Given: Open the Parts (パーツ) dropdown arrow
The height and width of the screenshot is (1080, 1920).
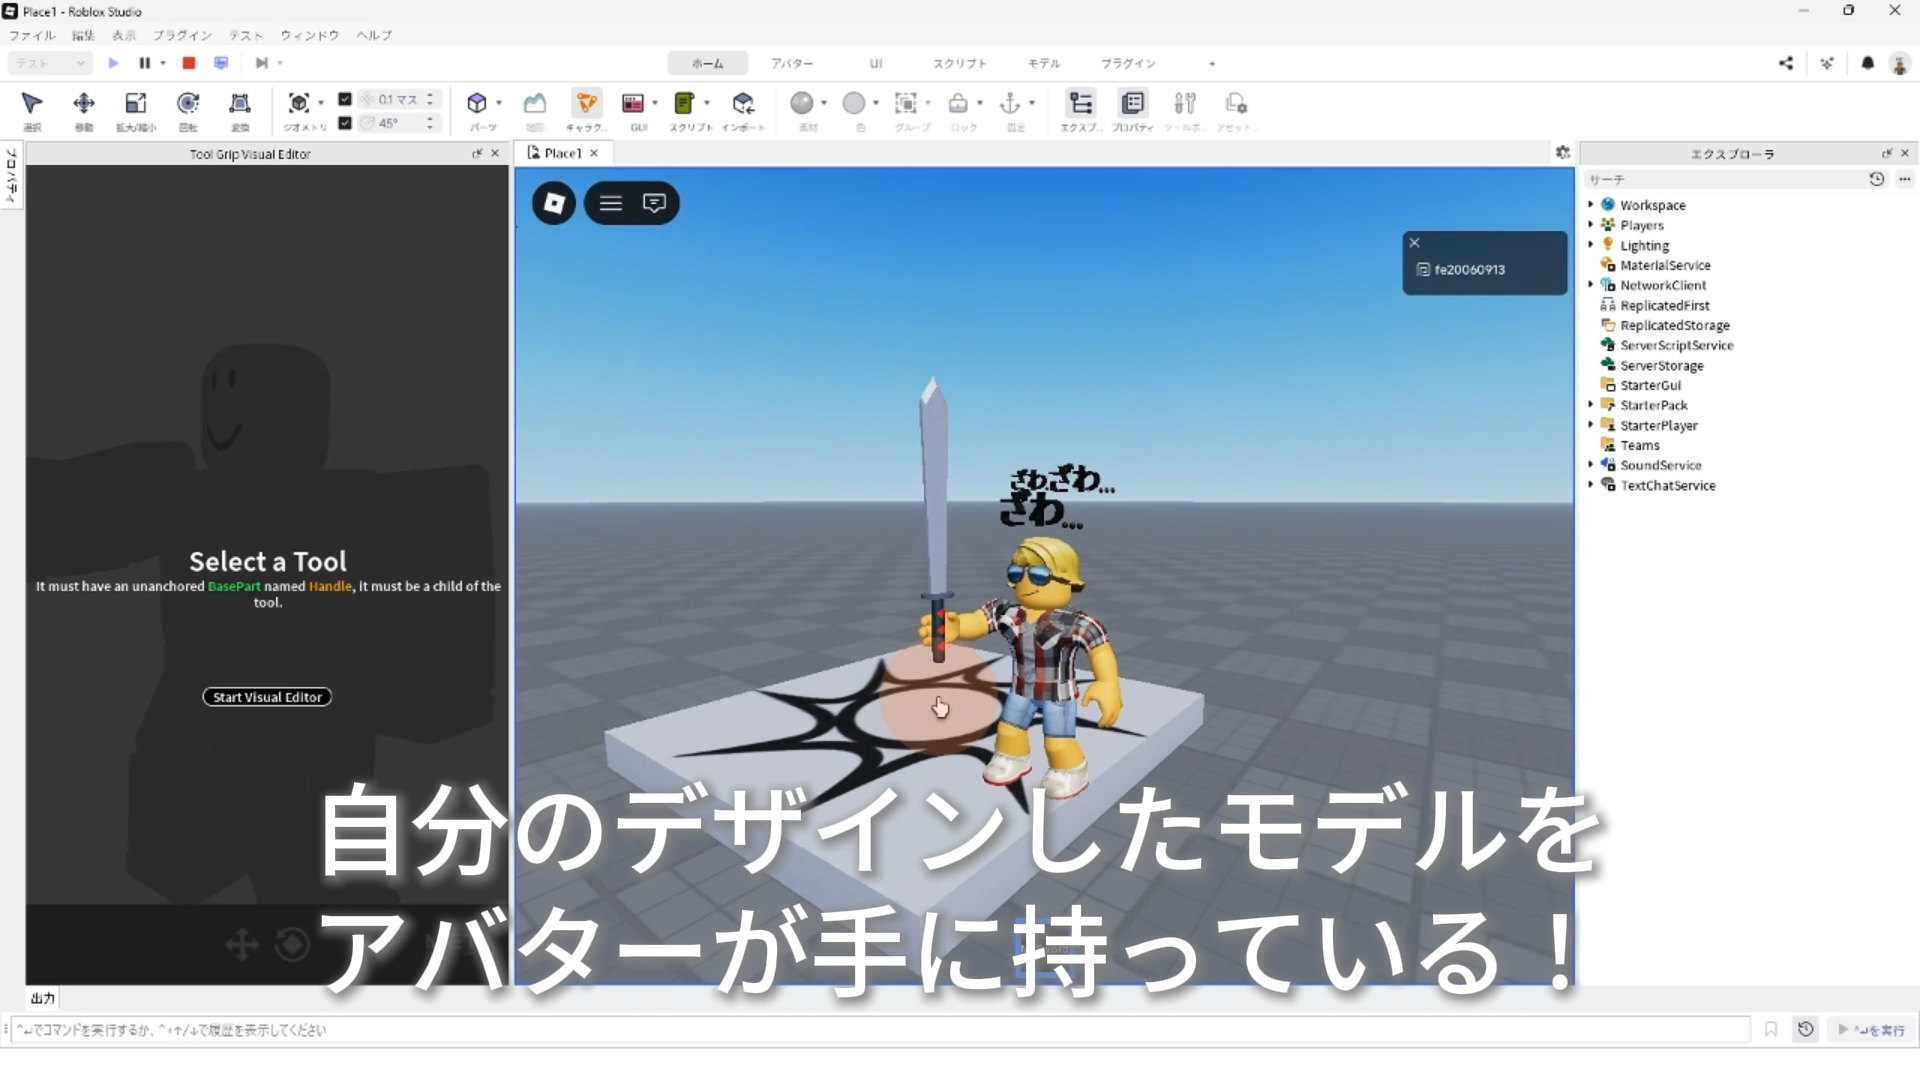Looking at the screenshot, I should pyautogui.click(x=499, y=103).
